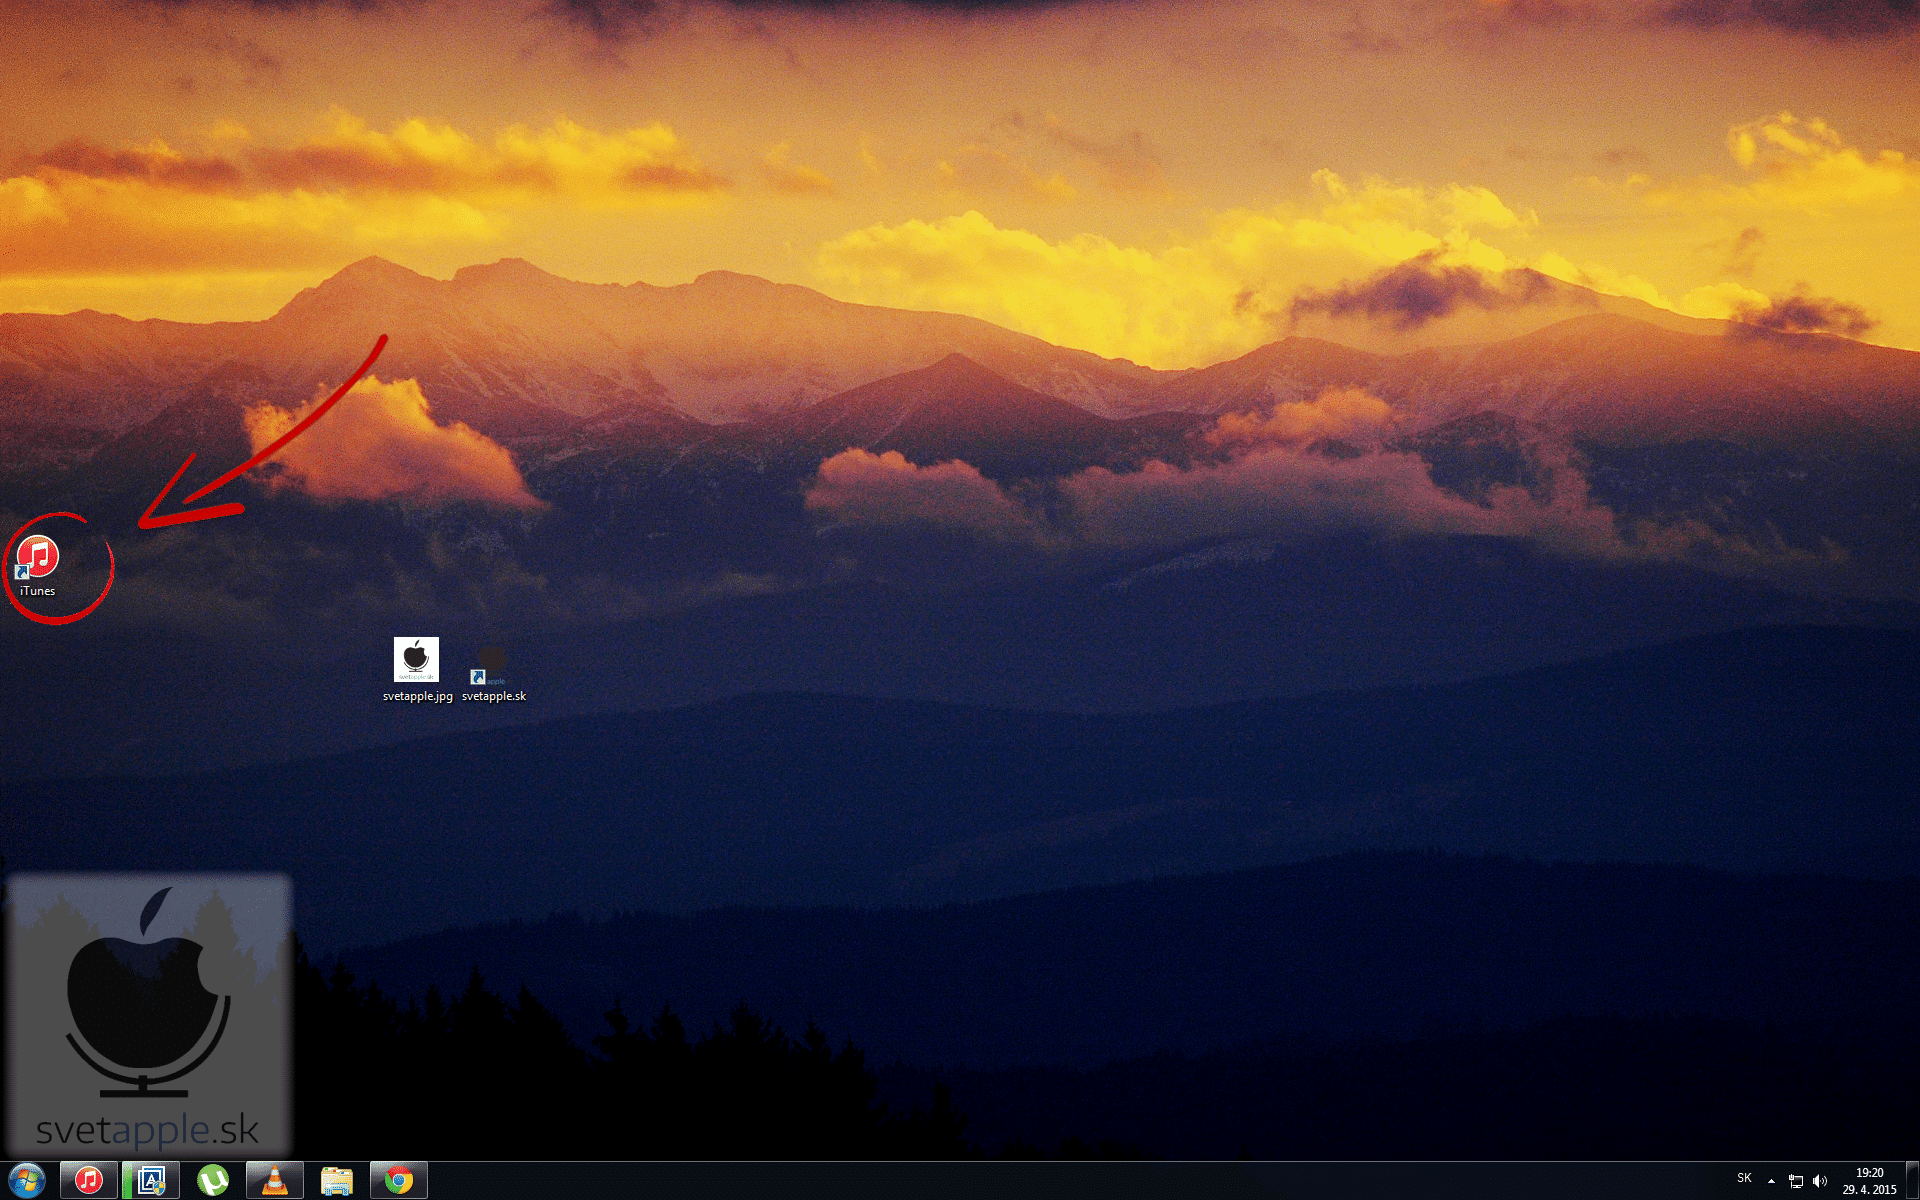Open the SK keyboard language selector
This screenshot has width=1920, height=1200.
click(x=1744, y=1178)
